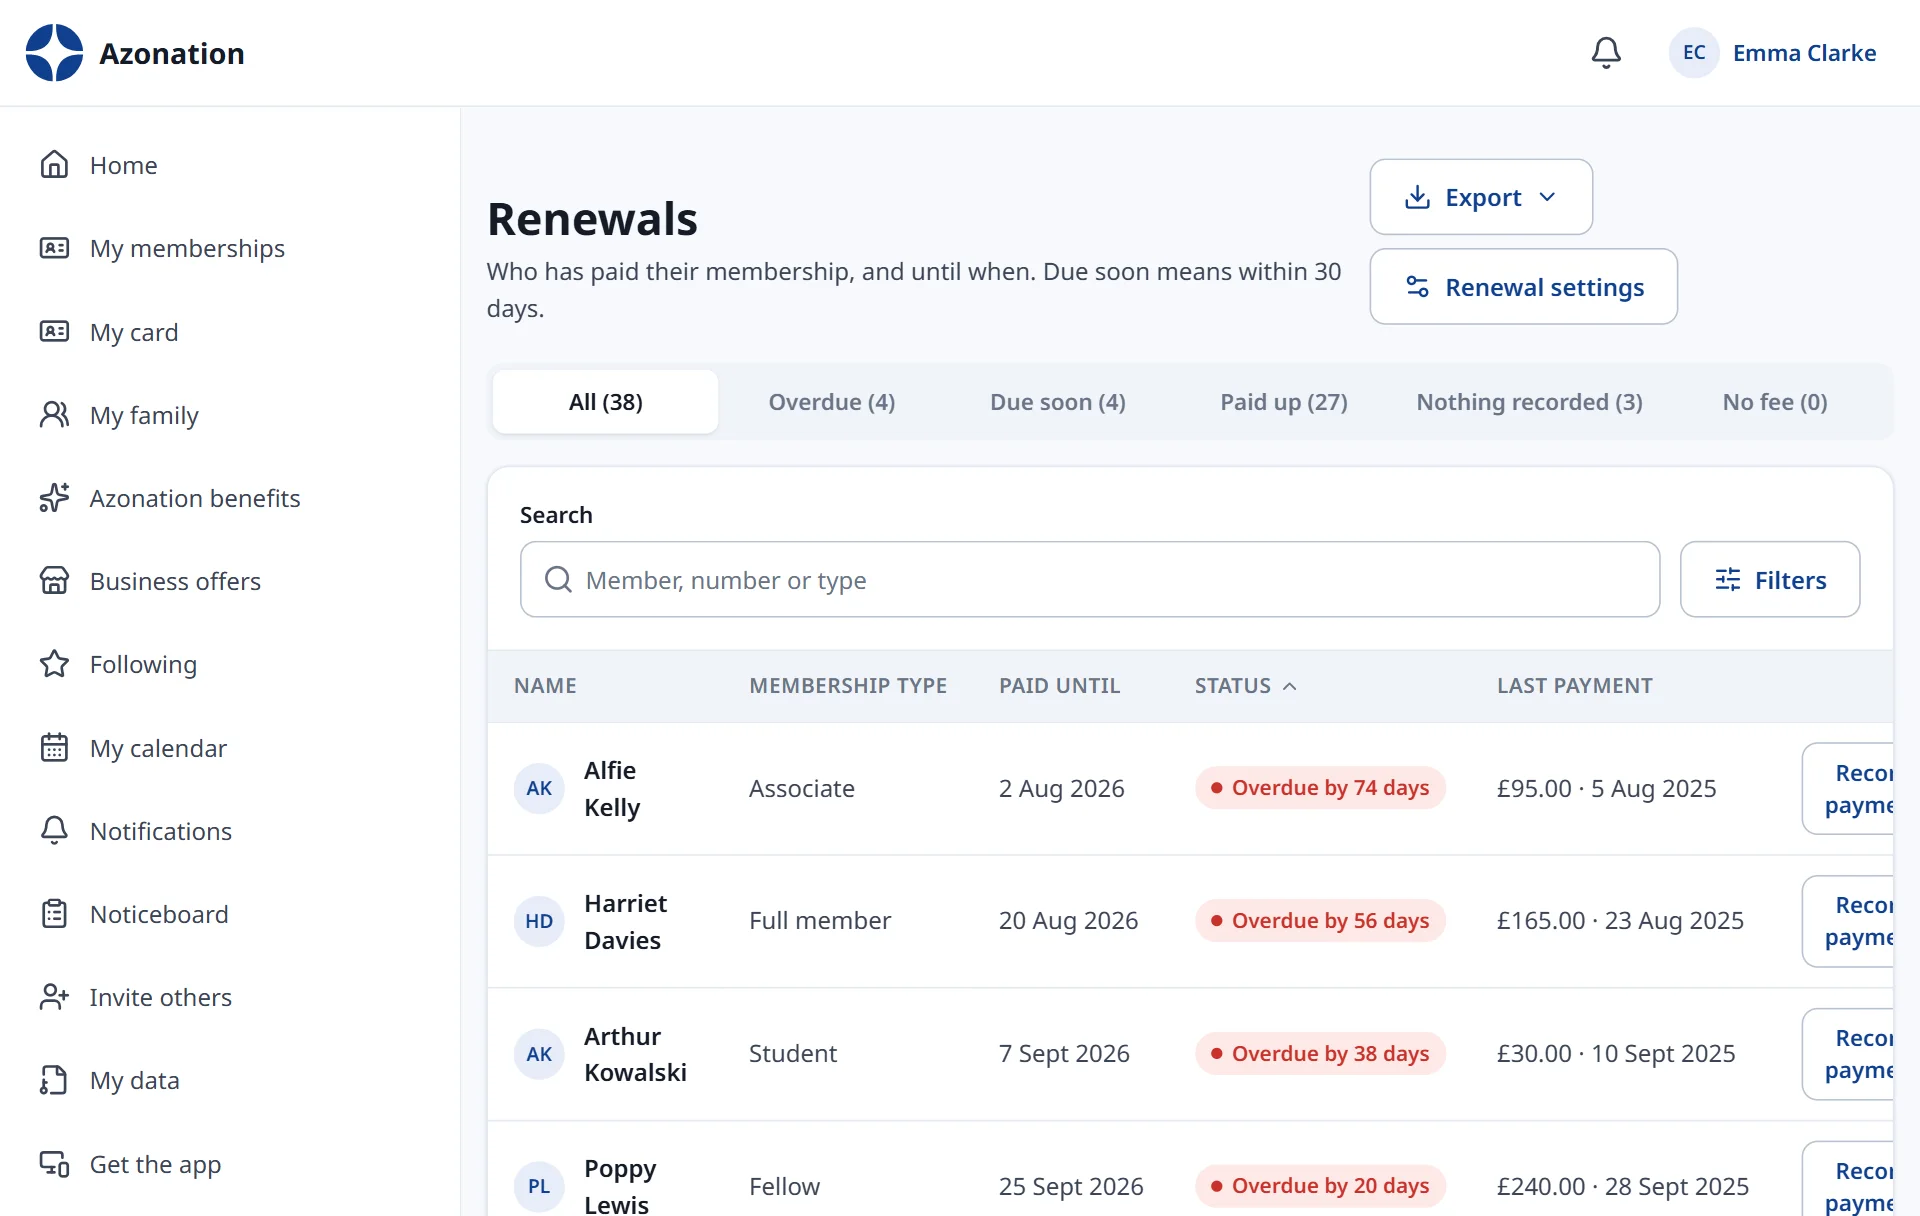Click the HD avatar beside Harriet Davies
The width and height of the screenshot is (1920, 1216).
click(539, 921)
